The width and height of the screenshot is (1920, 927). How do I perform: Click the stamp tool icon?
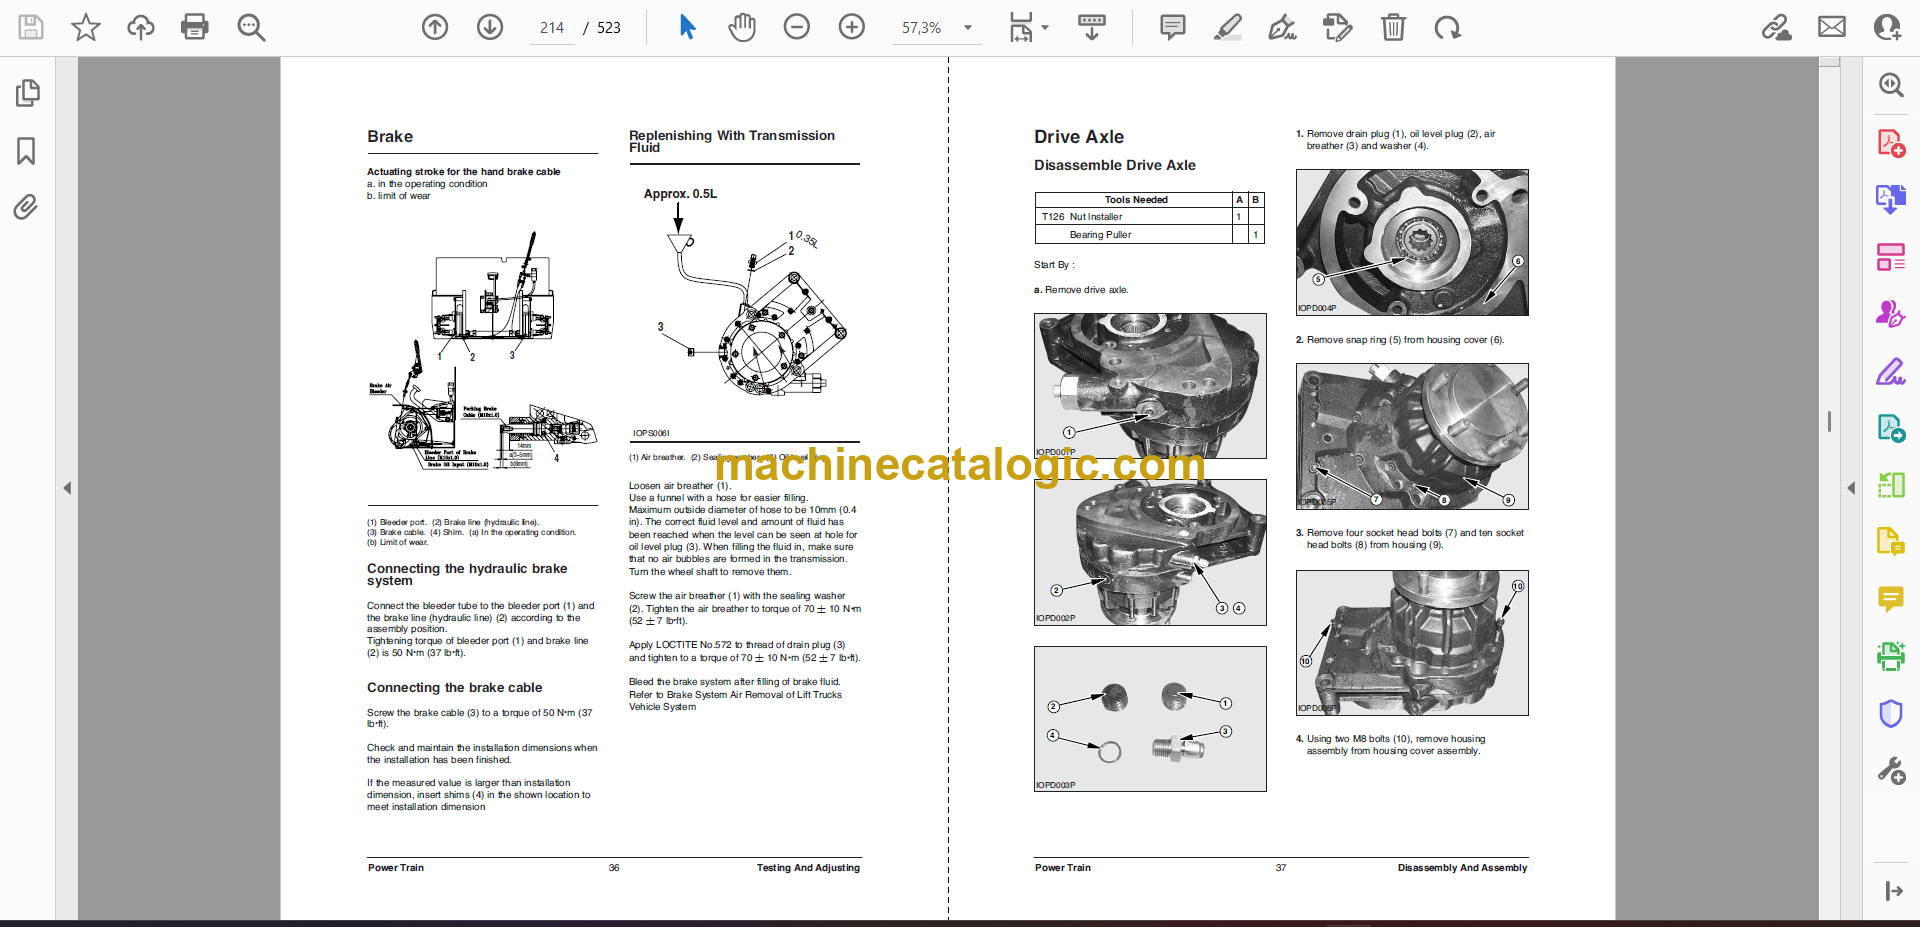tap(1337, 27)
